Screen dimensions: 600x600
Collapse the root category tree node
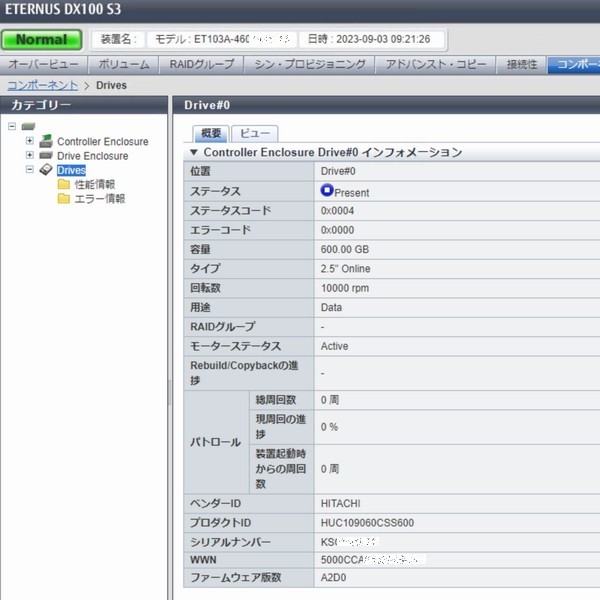[x=12, y=126]
